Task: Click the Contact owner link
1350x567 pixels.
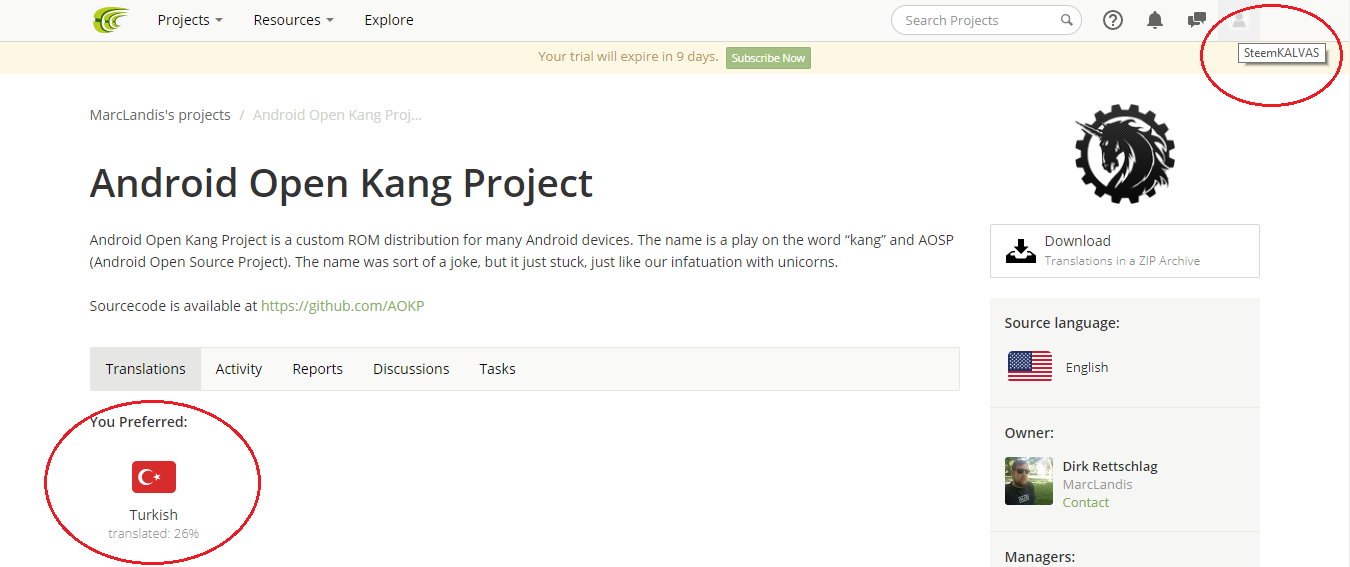Action: click(x=1086, y=502)
